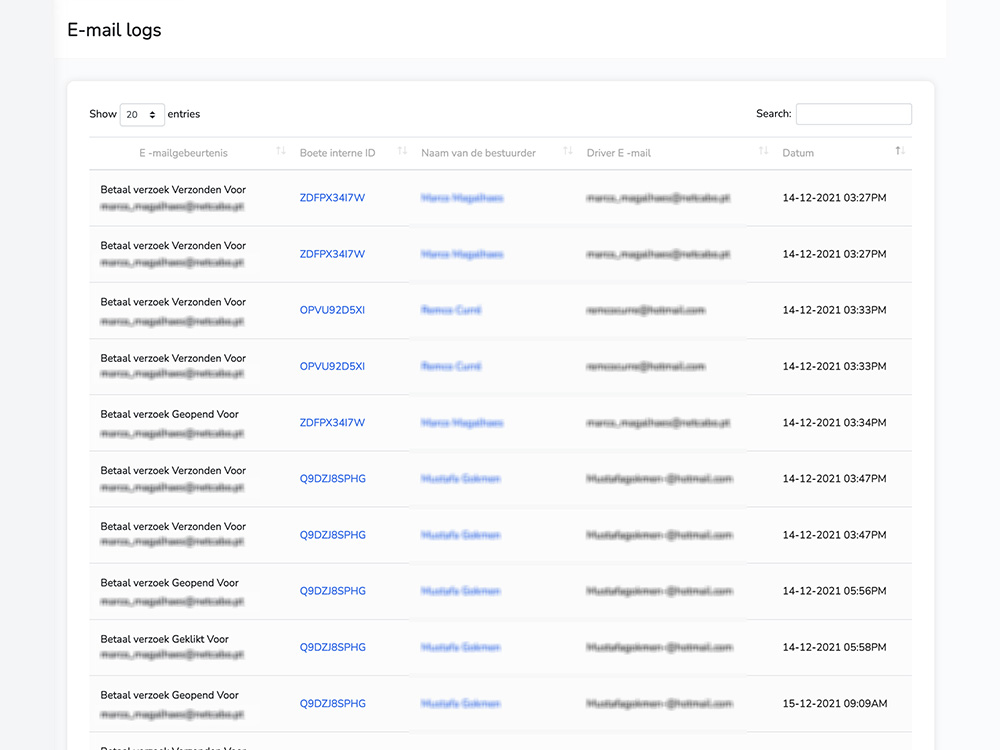Focus the Search input field
The width and height of the screenshot is (1000, 750).
(x=853, y=114)
